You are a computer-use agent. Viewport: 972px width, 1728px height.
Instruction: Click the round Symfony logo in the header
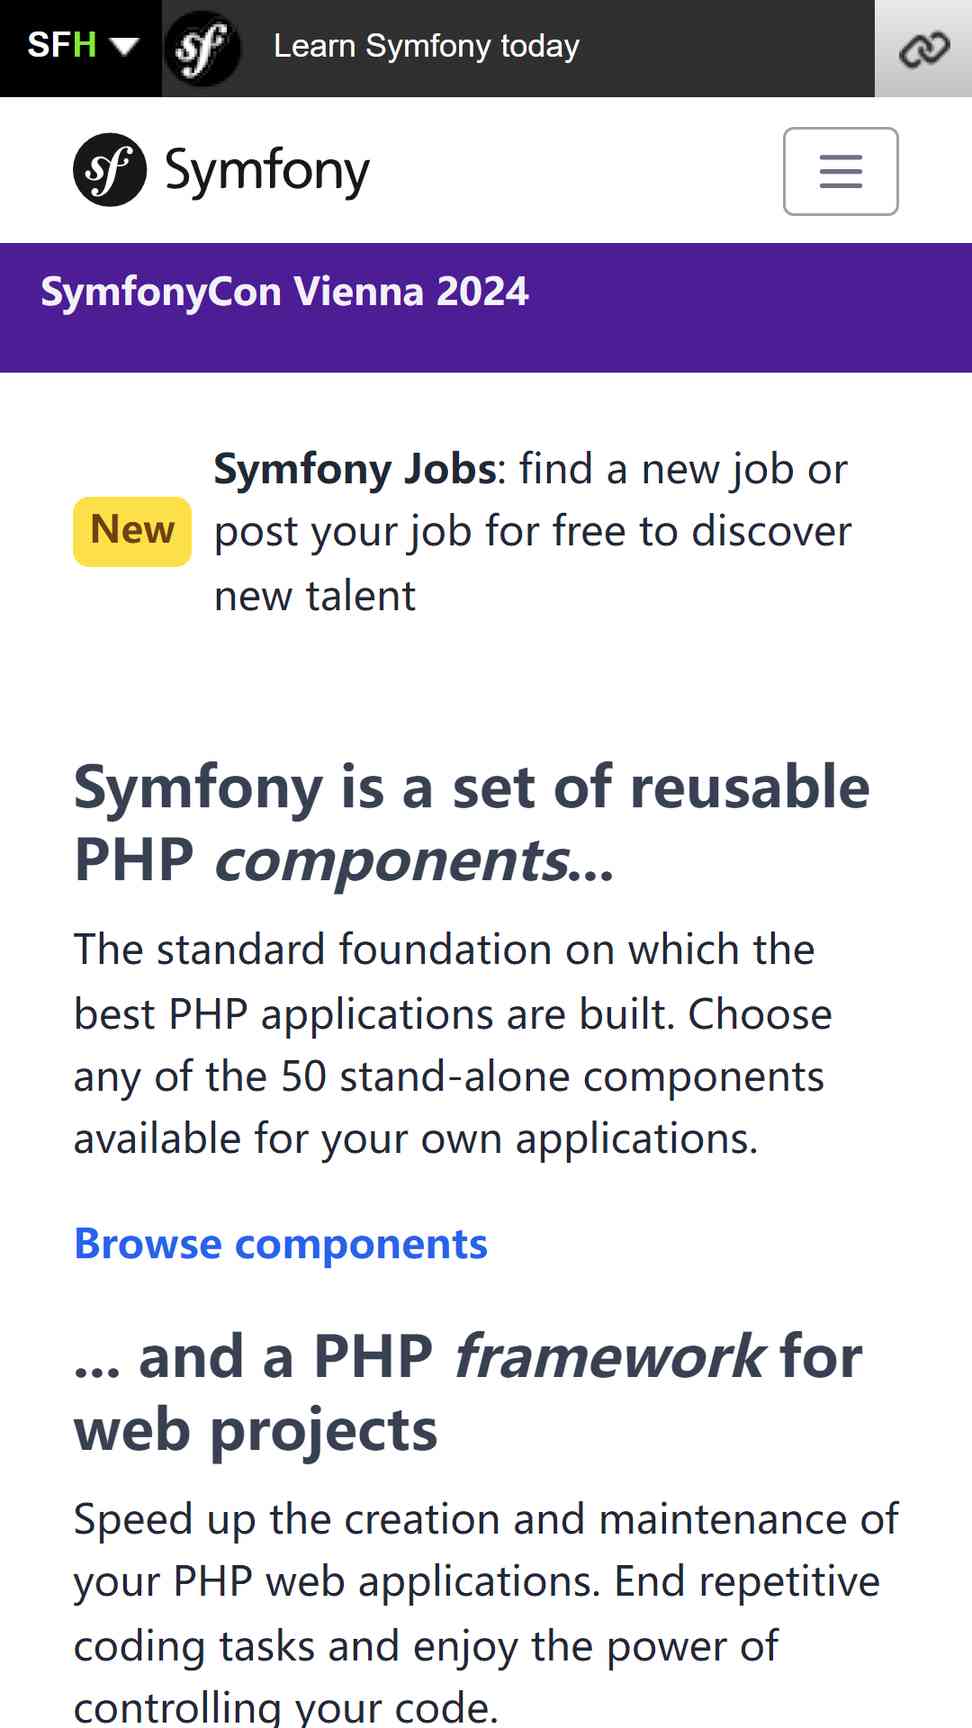tap(110, 170)
